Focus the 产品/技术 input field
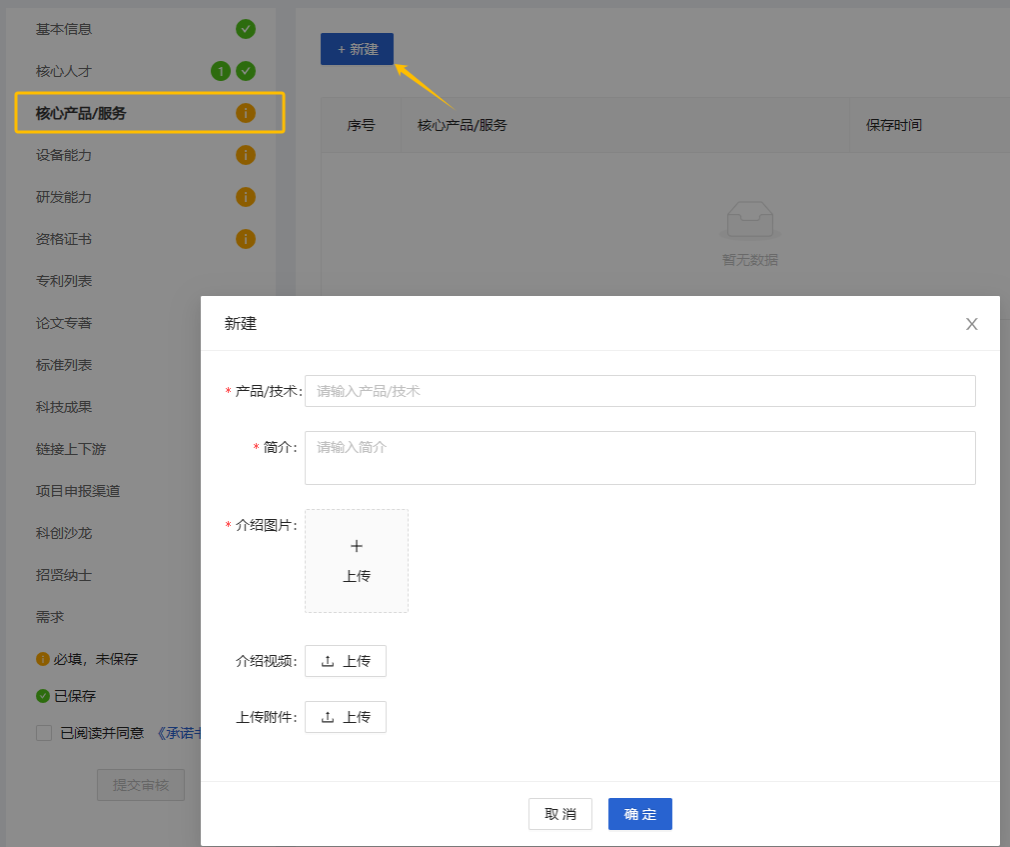 click(639, 391)
